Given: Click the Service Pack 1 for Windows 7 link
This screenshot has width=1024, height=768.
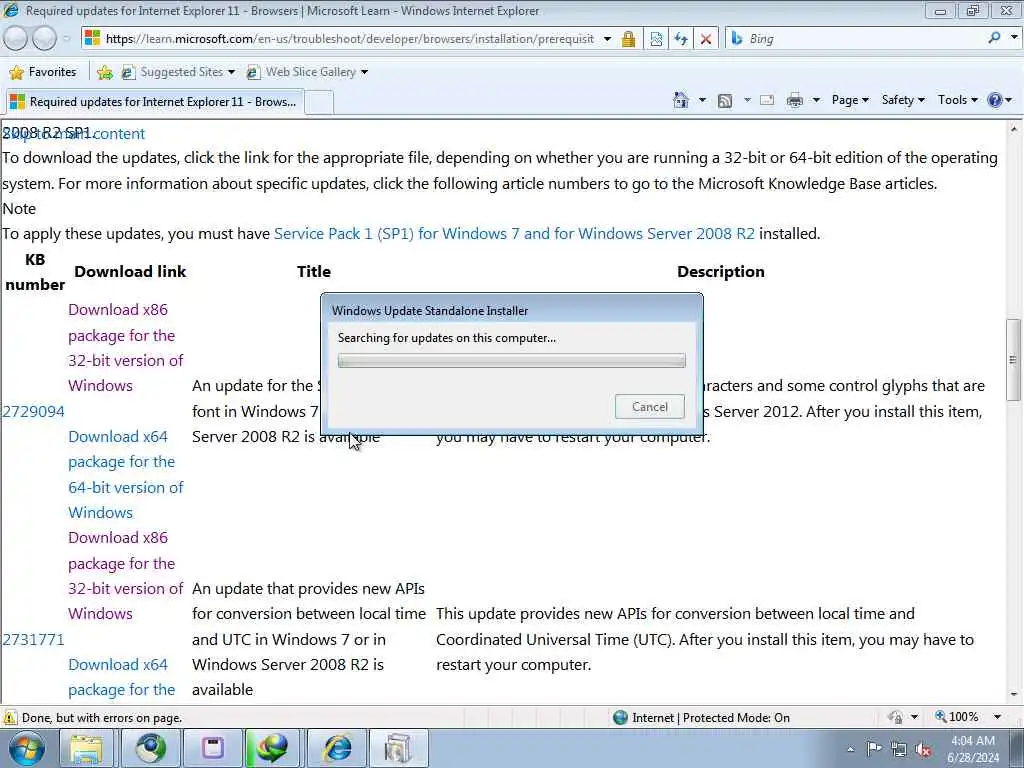Looking at the screenshot, I should tap(514, 234).
